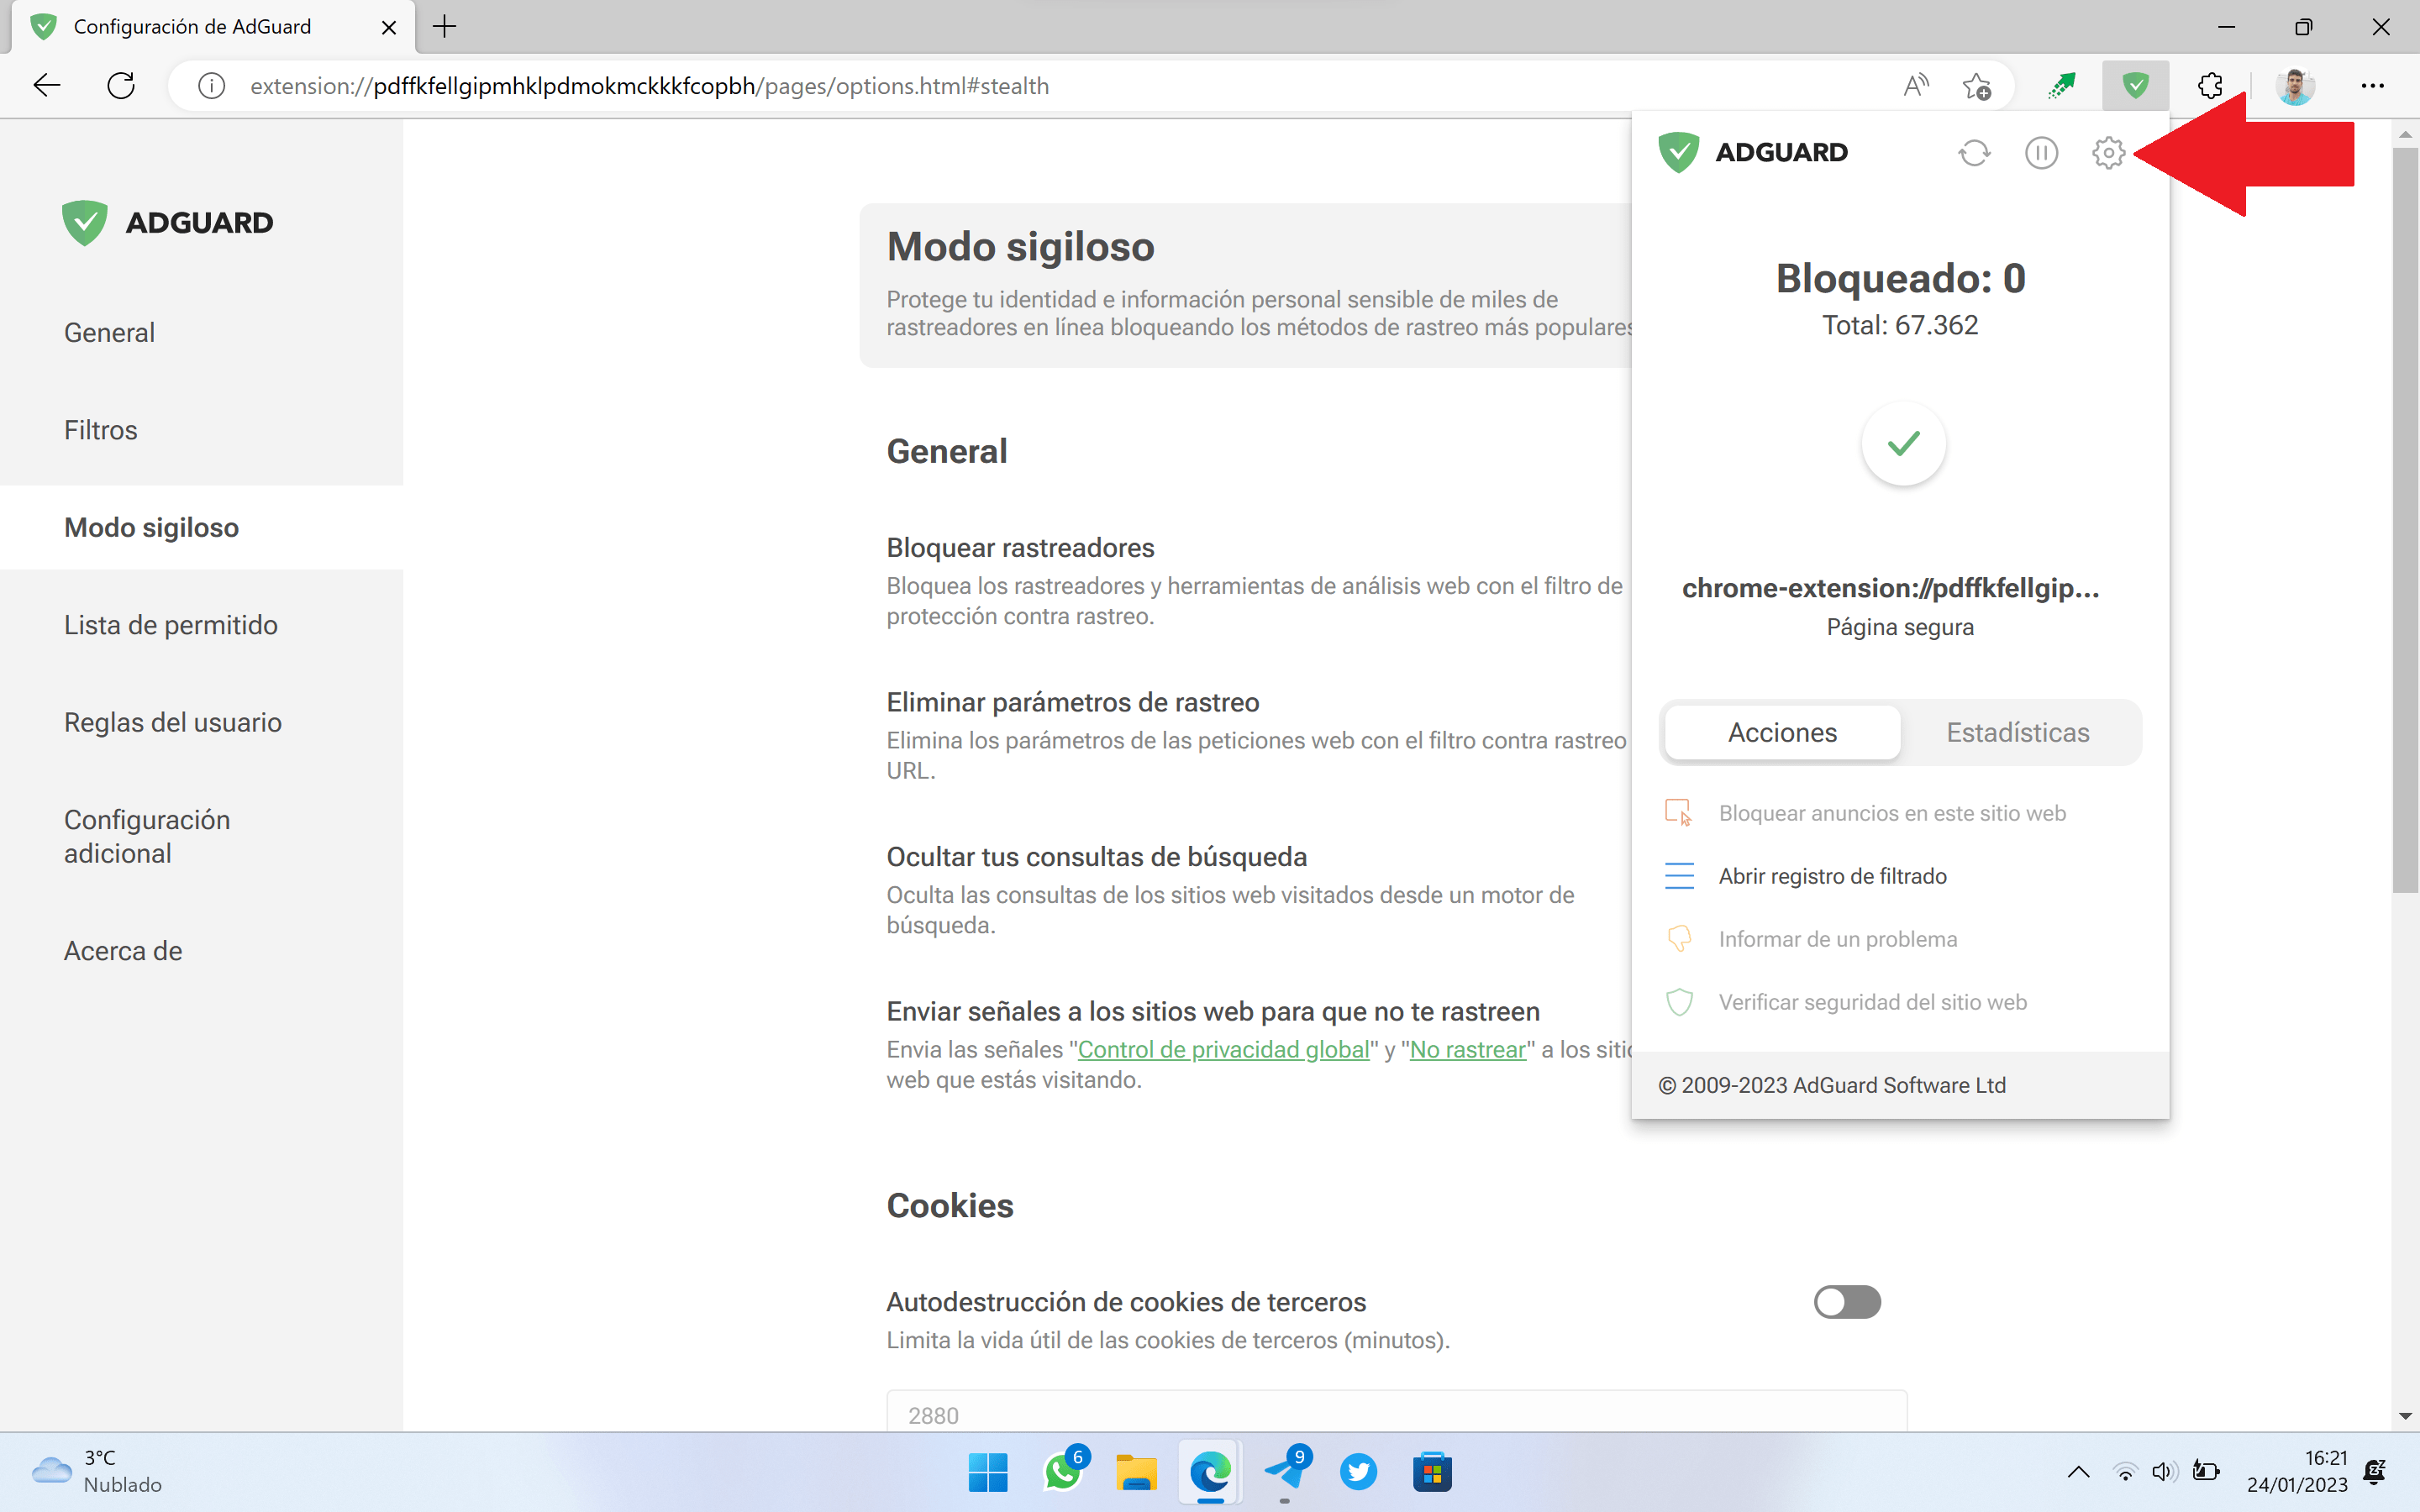Open Configuración adicional section
This screenshot has height=1512, width=2420.
pyautogui.click(x=147, y=837)
